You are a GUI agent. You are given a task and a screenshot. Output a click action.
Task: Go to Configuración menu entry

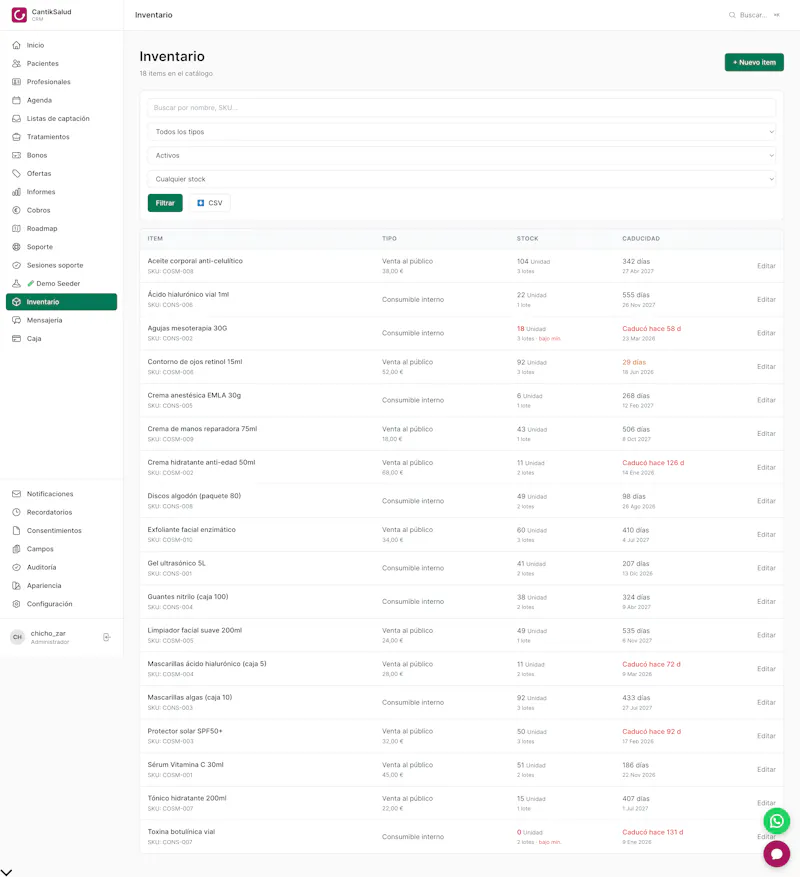click(x=62, y=604)
